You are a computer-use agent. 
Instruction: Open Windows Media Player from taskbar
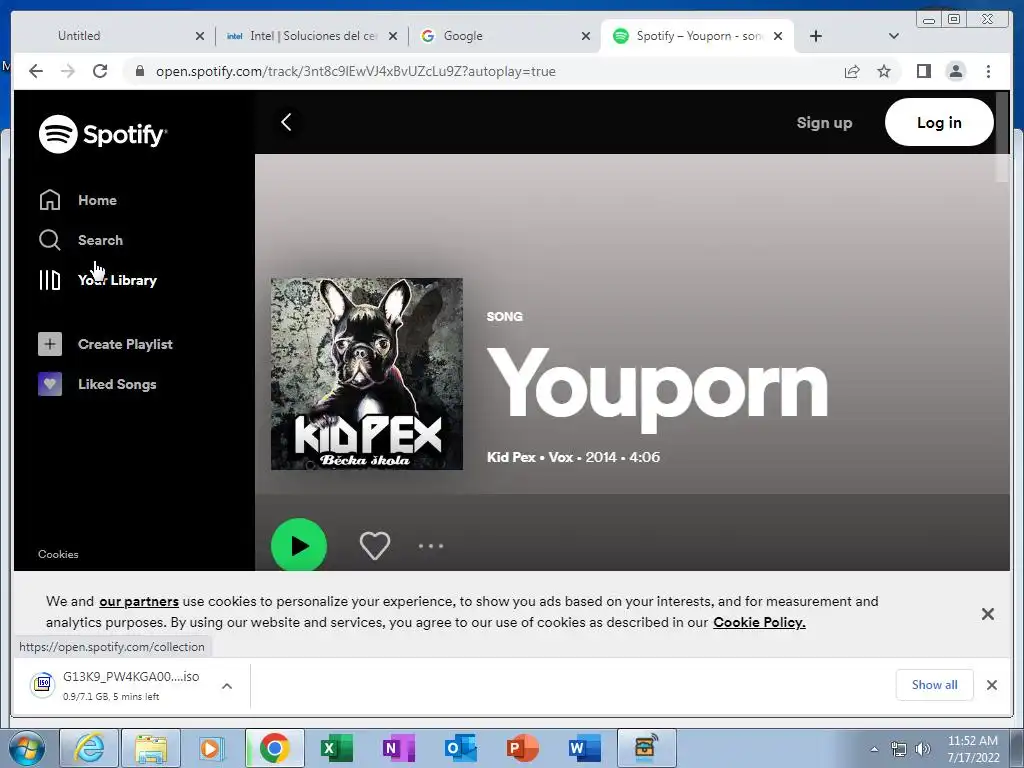pyautogui.click(x=212, y=748)
